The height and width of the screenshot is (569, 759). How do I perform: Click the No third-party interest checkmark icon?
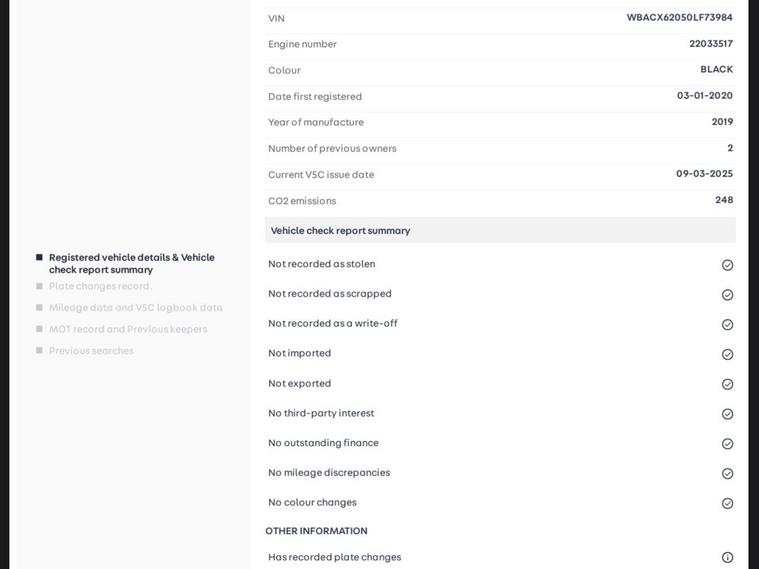(x=727, y=414)
